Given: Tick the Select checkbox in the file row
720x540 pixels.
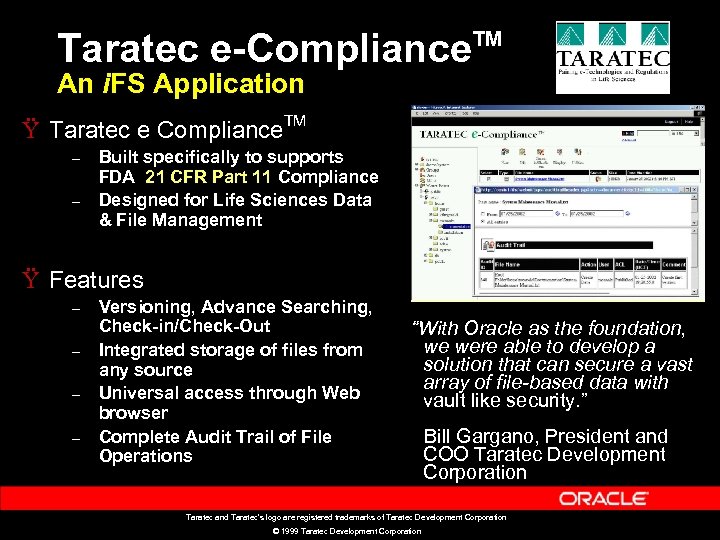Looking at the screenshot, I should pyautogui.click(x=488, y=179).
